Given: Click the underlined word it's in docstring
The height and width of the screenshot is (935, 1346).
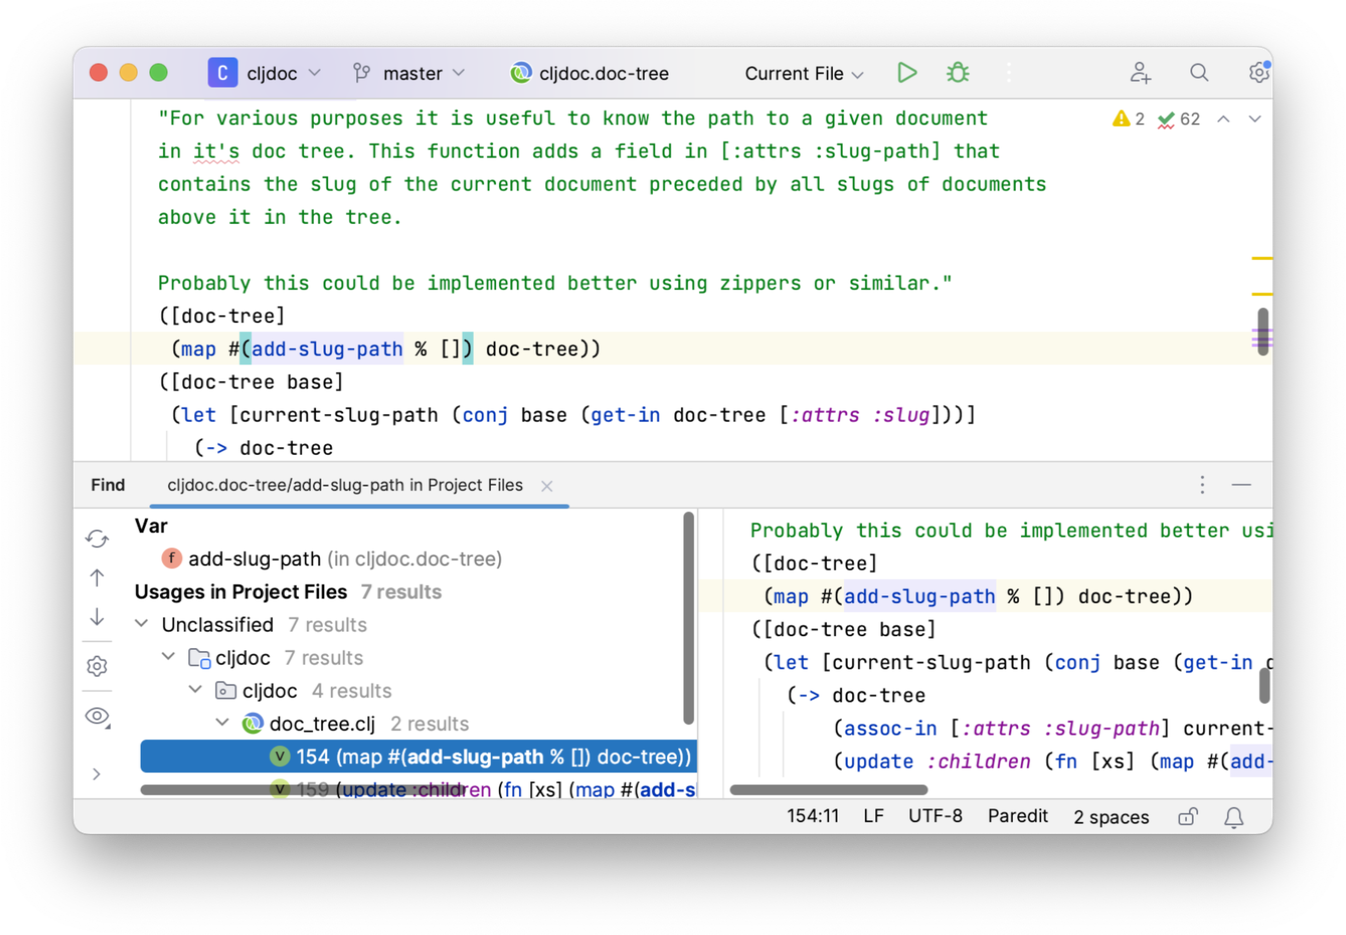Looking at the screenshot, I should pyautogui.click(x=216, y=152).
